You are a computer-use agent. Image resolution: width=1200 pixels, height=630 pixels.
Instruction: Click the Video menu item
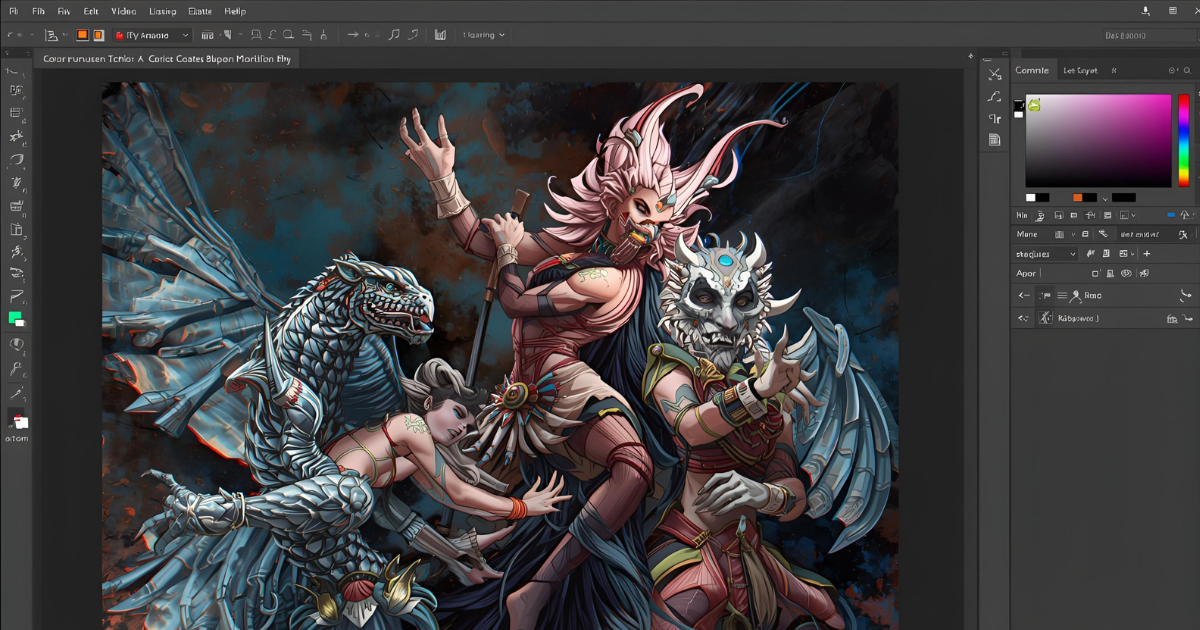124,11
